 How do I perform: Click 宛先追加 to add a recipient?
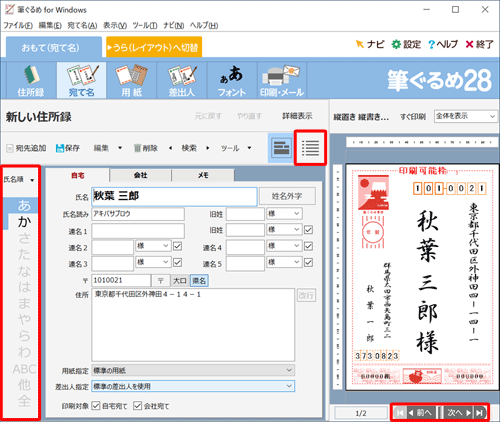coord(26,148)
